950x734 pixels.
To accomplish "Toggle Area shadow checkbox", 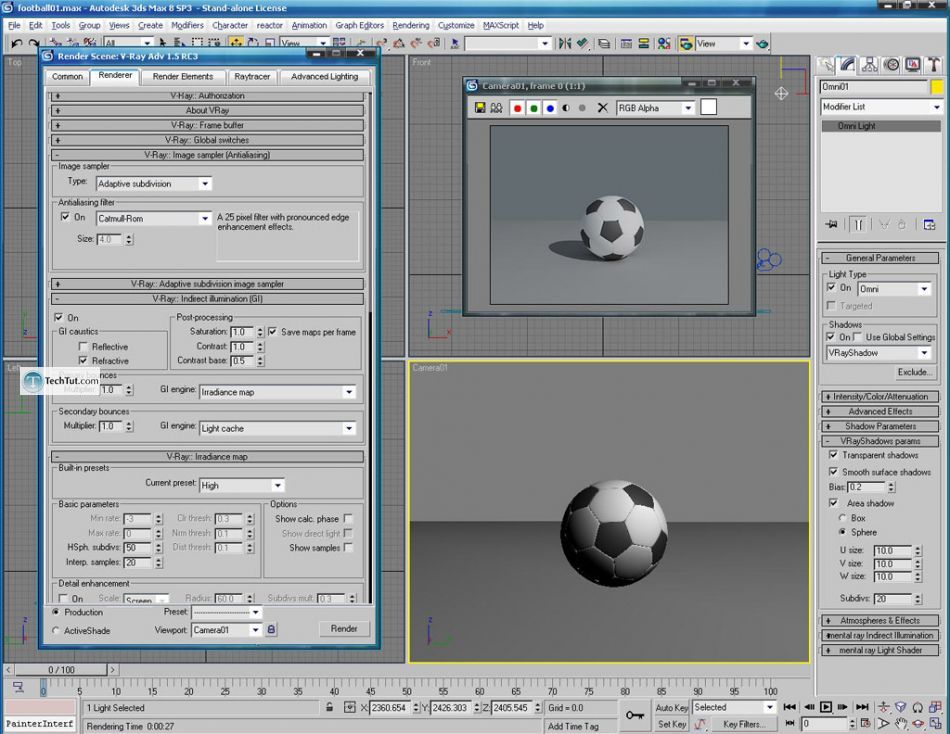I will [x=833, y=503].
